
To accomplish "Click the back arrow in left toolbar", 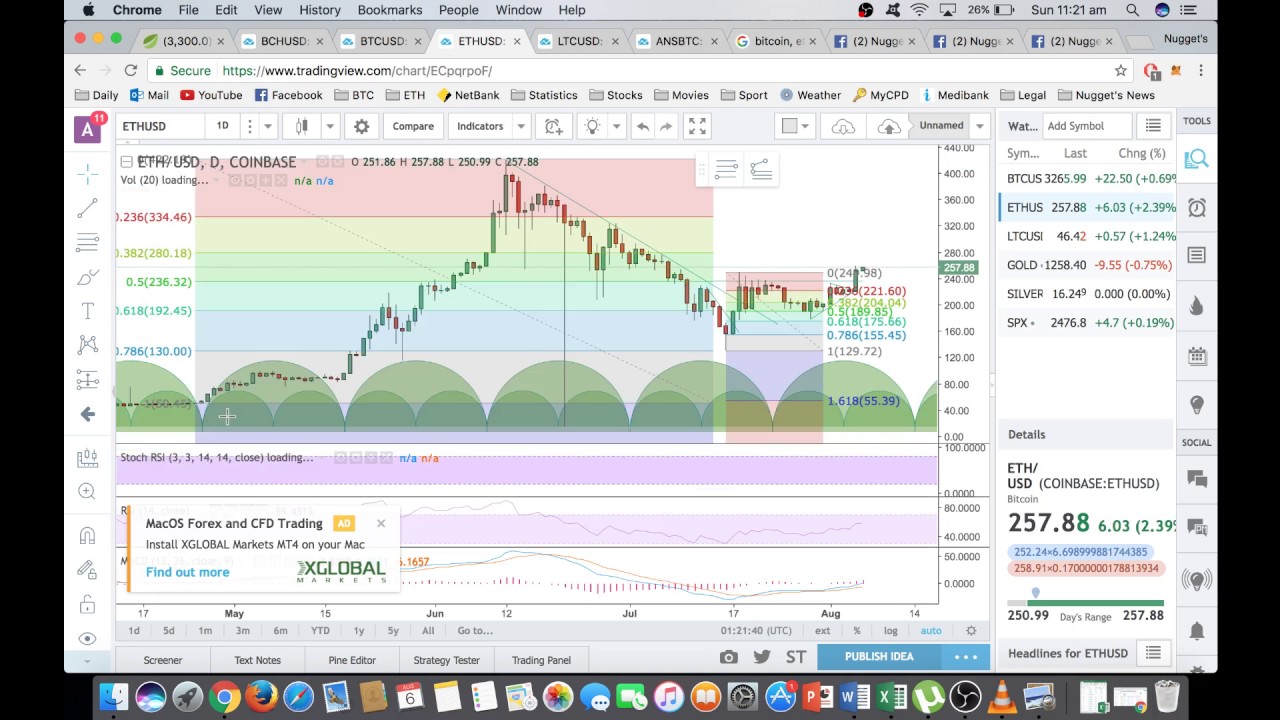I will click(x=88, y=414).
